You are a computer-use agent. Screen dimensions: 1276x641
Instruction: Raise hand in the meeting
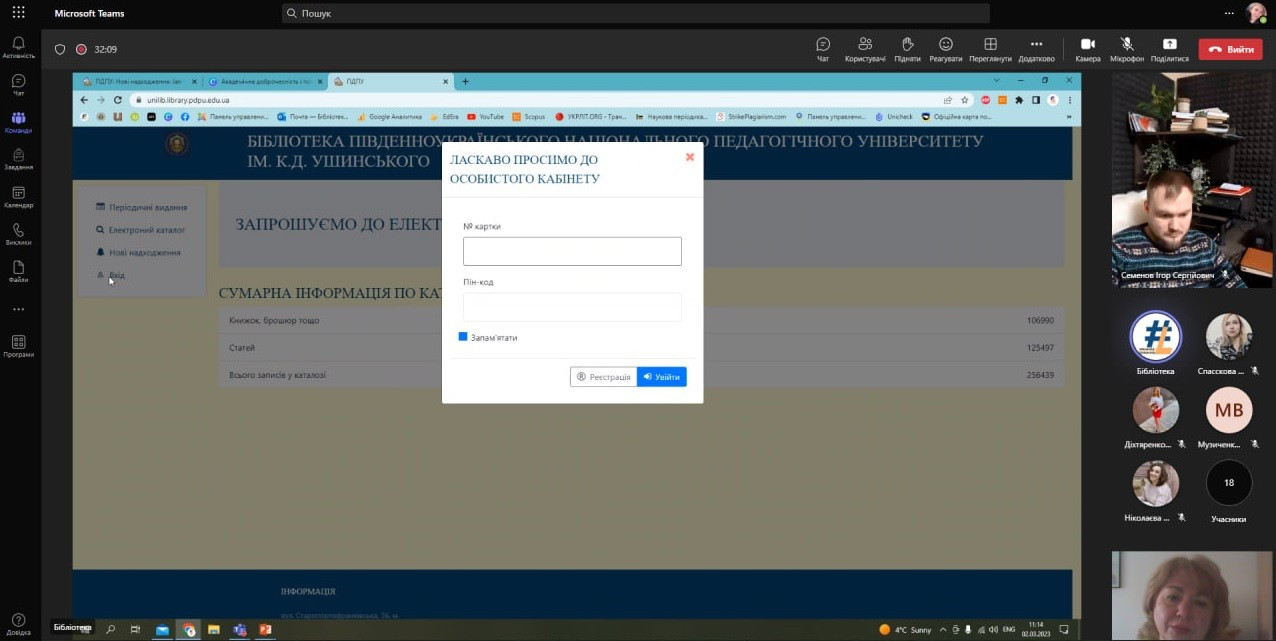coord(907,49)
